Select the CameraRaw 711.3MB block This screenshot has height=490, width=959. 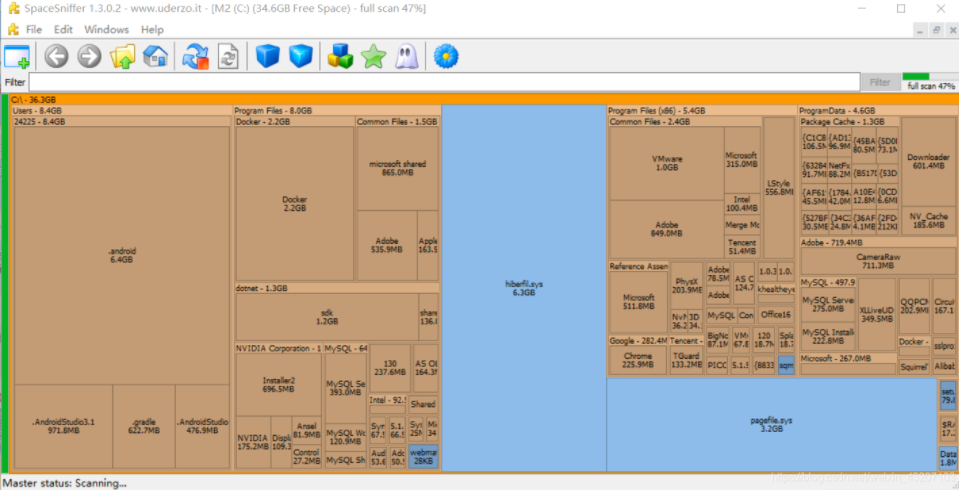pyautogui.click(x=878, y=261)
